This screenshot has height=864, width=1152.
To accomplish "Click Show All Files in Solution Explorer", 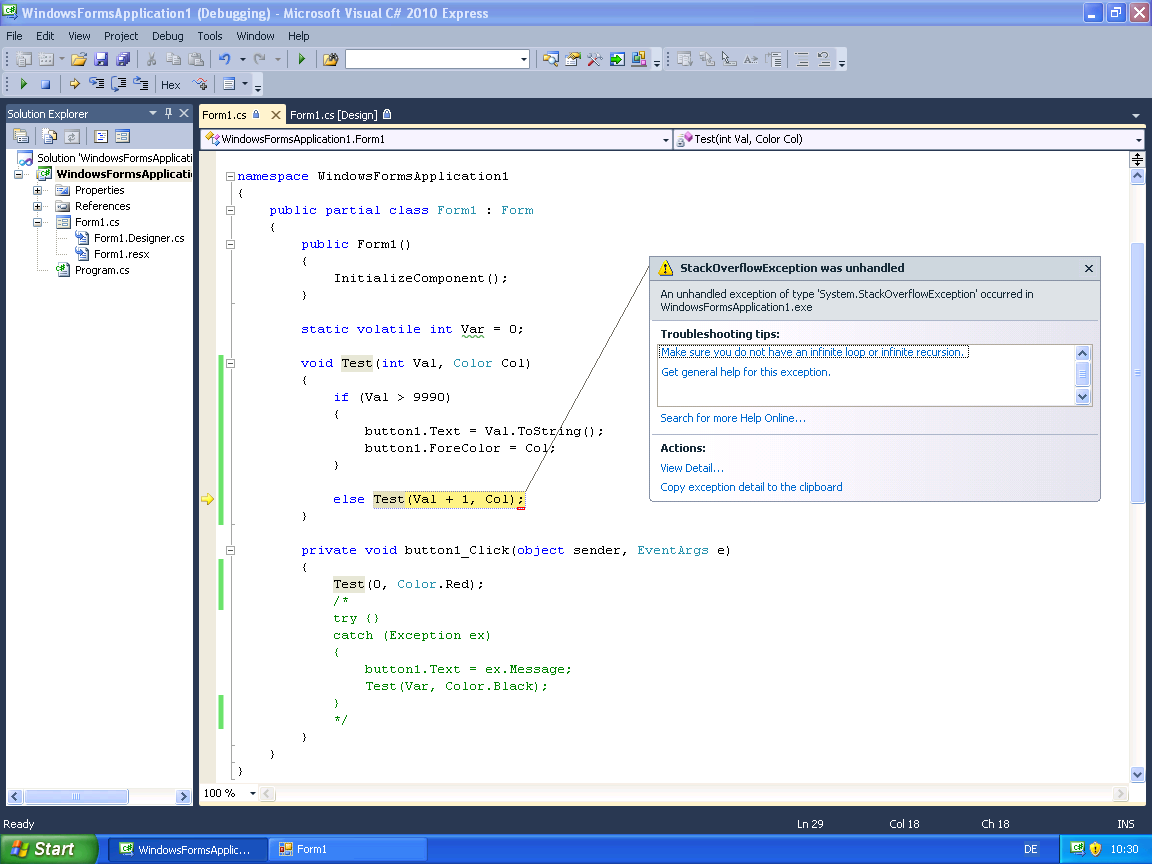I will coord(49,137).
